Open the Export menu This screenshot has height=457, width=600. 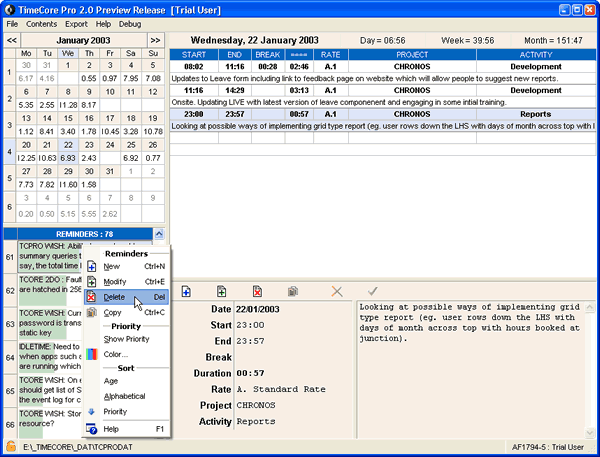tap(76, 24)
